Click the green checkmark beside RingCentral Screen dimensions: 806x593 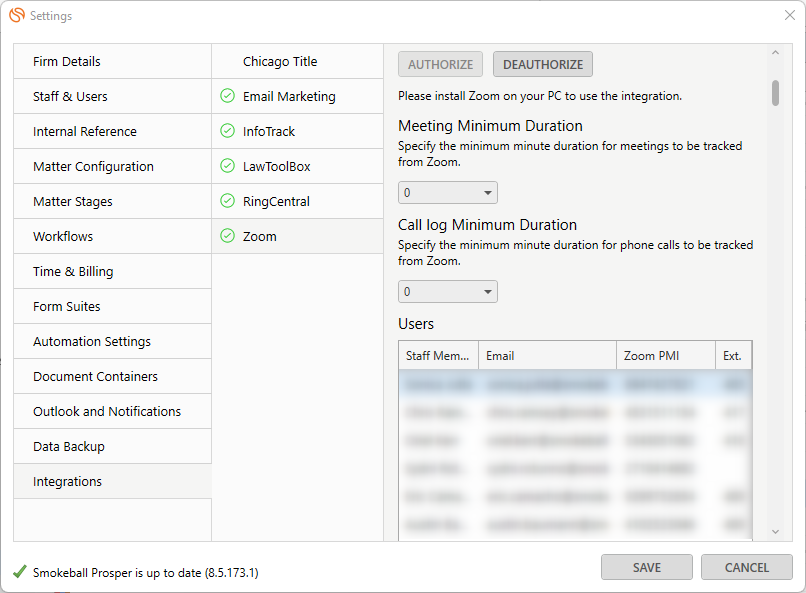click(227, 201)
